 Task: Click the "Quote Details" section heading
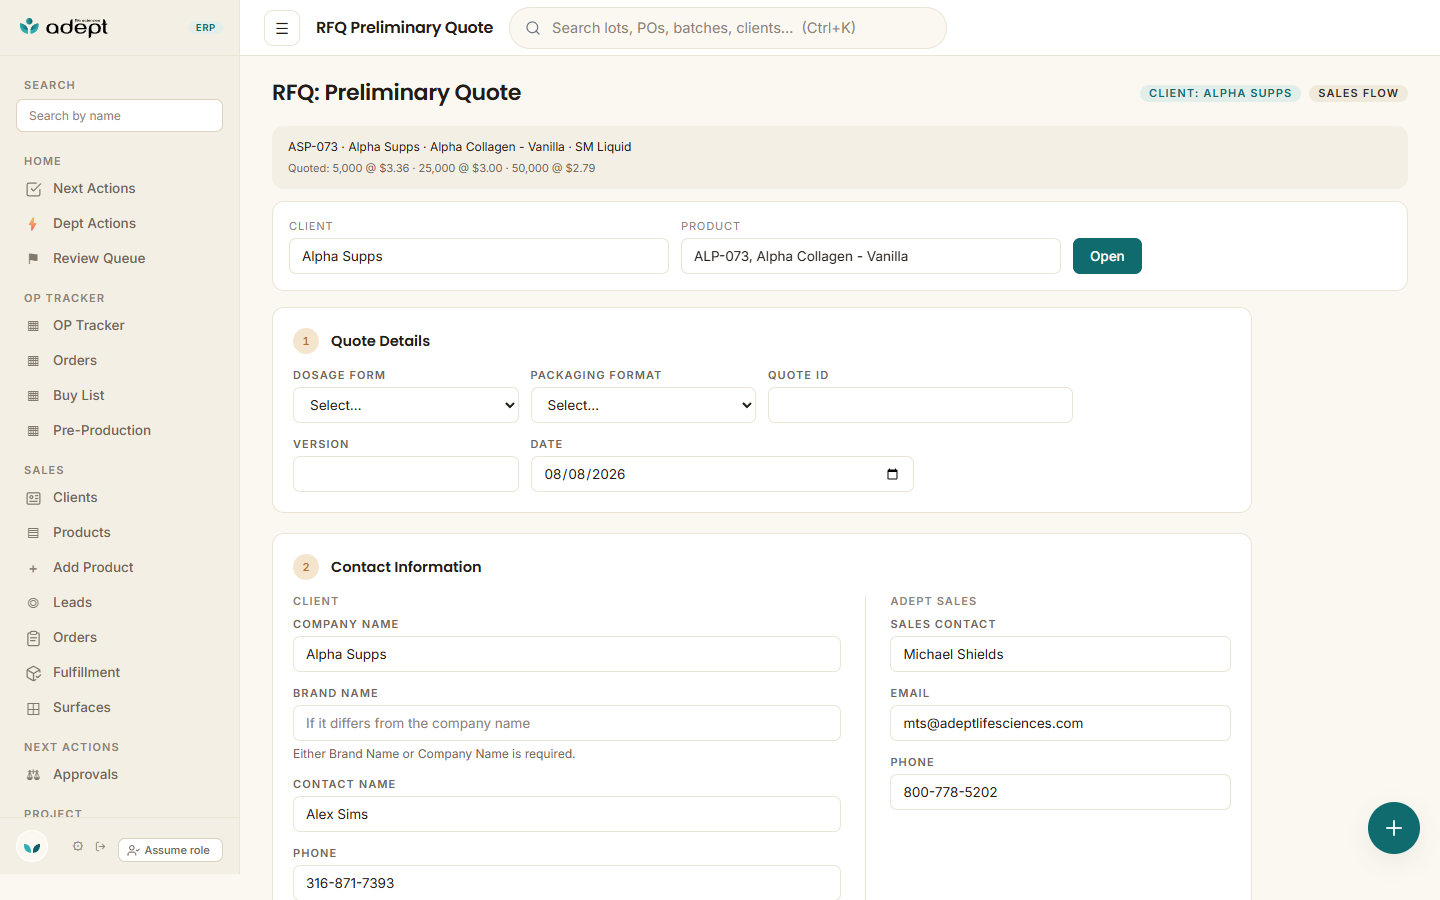click(380, 341)
